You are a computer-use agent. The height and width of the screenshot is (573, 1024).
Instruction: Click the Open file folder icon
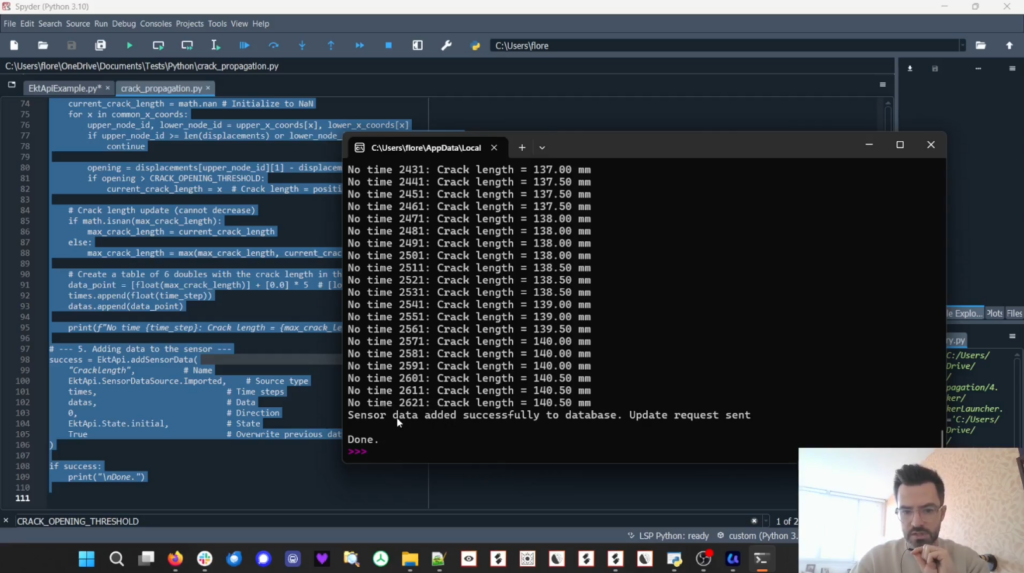pyautogui.click(x=43, y=45)
